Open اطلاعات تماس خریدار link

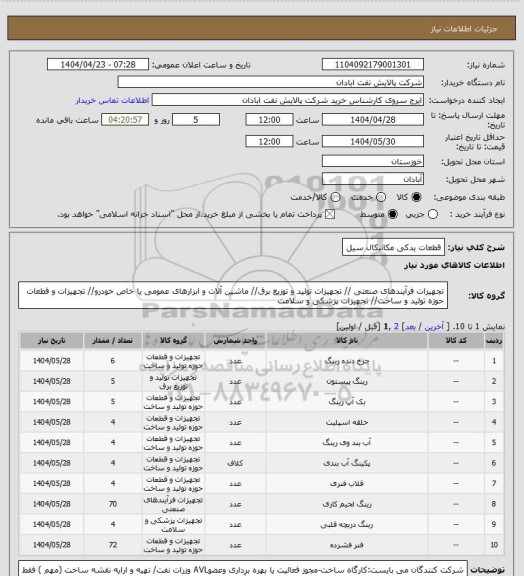(112, 100)
